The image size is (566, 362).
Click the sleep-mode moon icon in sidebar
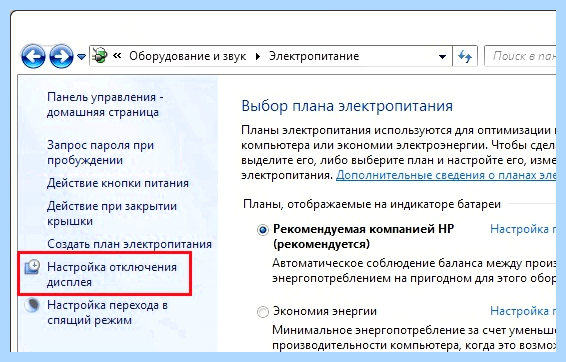pyautogui.click(x=32, y=305)
